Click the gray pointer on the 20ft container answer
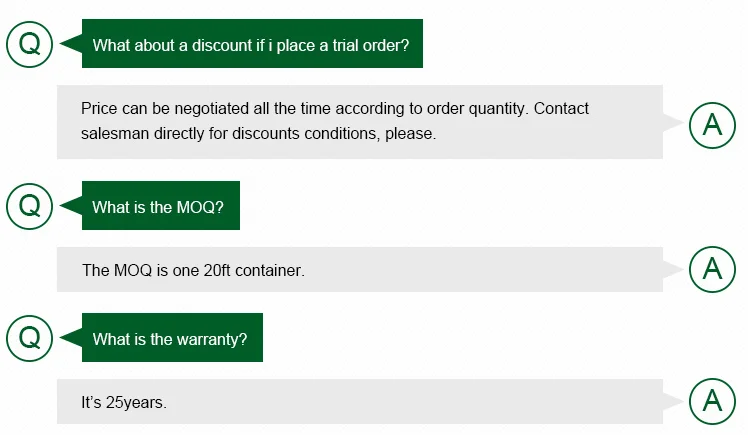Screen dimensions: 748x435 point(672,268)
